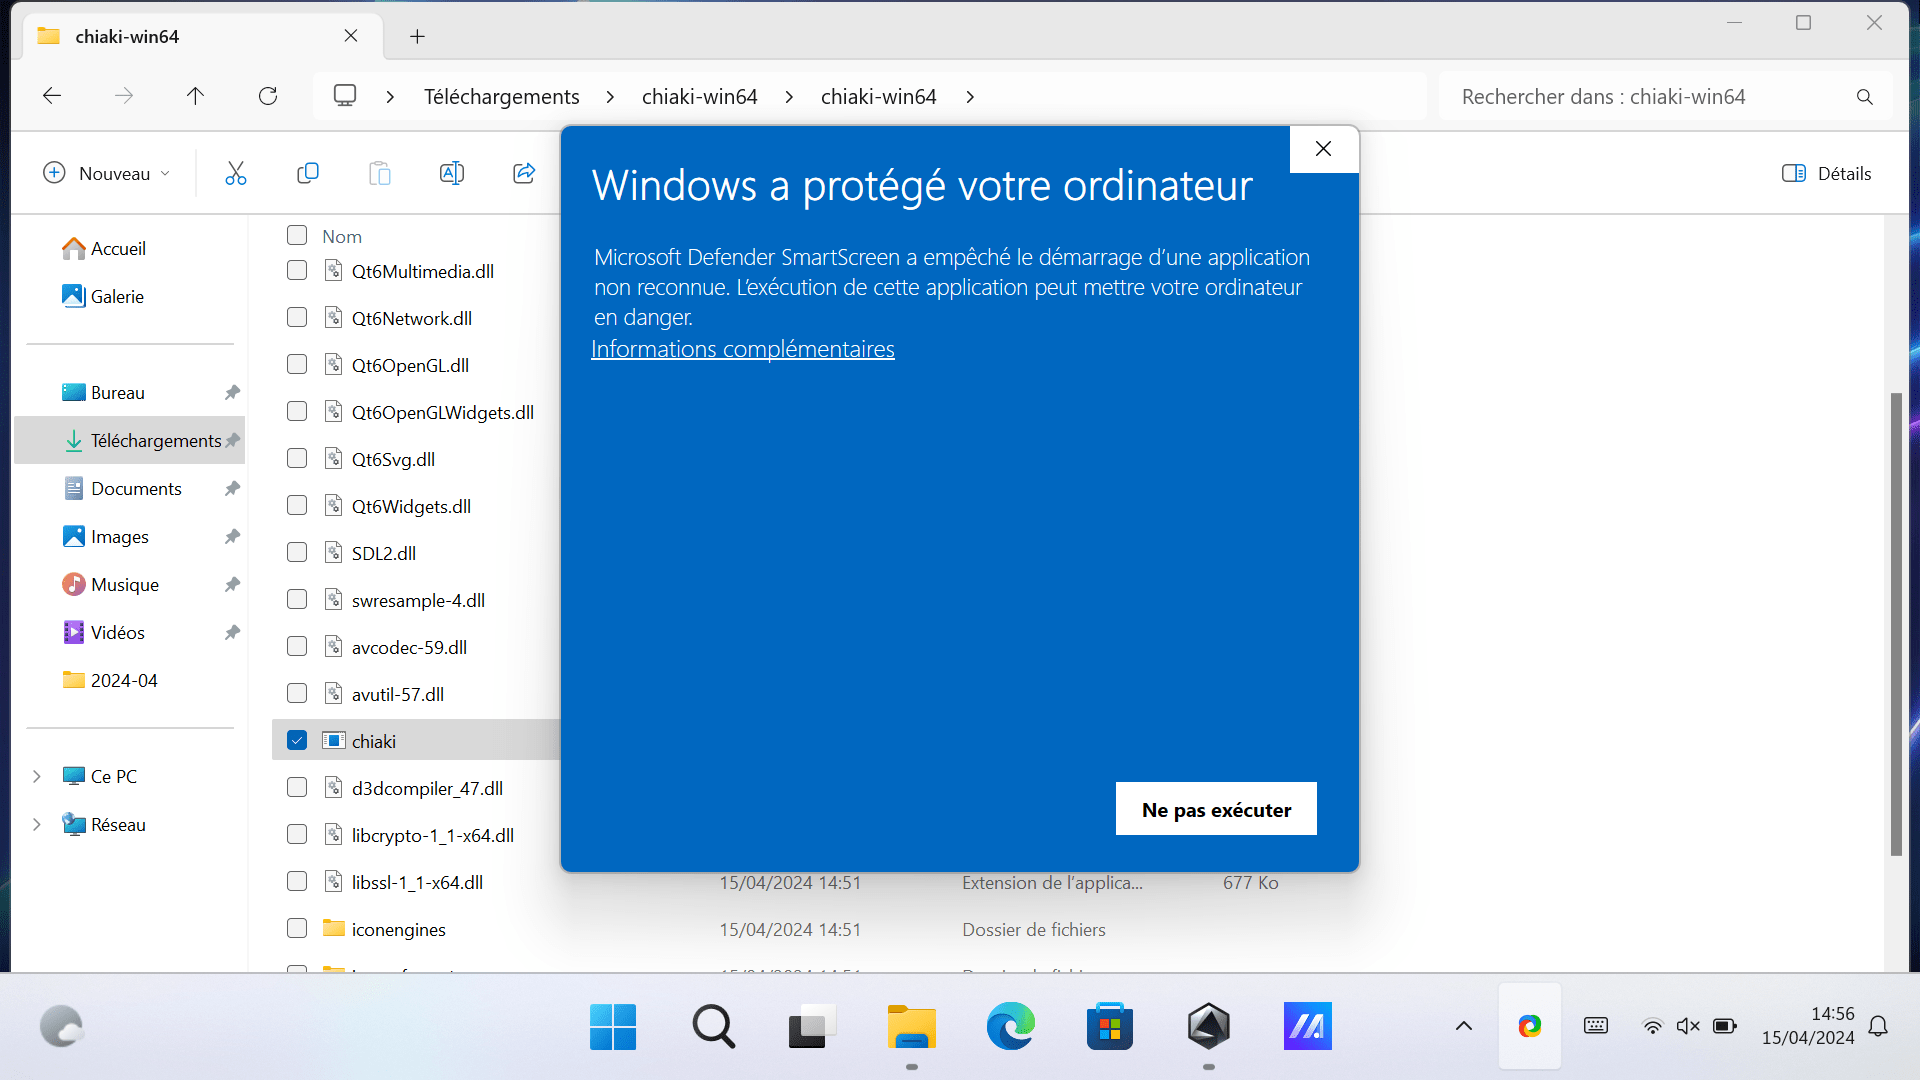This screenshot has width=1920, height=1080.
Task: Open Microsoft Store from taskbar
Action: coord(1109,1026)
